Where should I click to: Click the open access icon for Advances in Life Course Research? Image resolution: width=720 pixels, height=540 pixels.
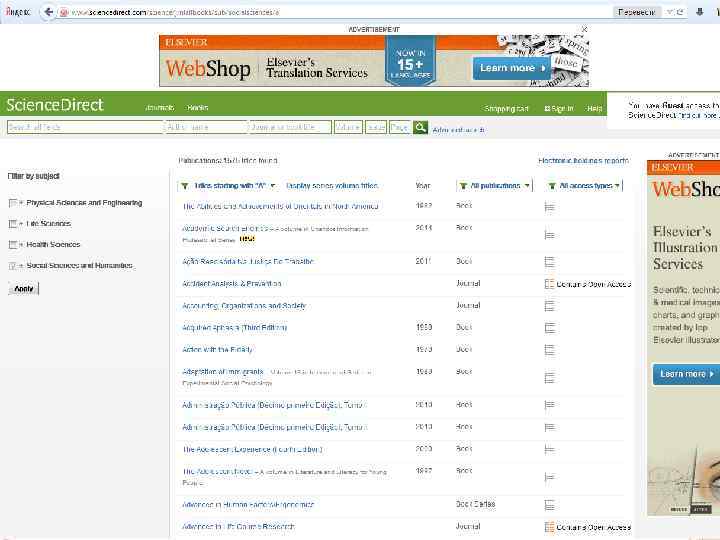[x=549, y=527]
